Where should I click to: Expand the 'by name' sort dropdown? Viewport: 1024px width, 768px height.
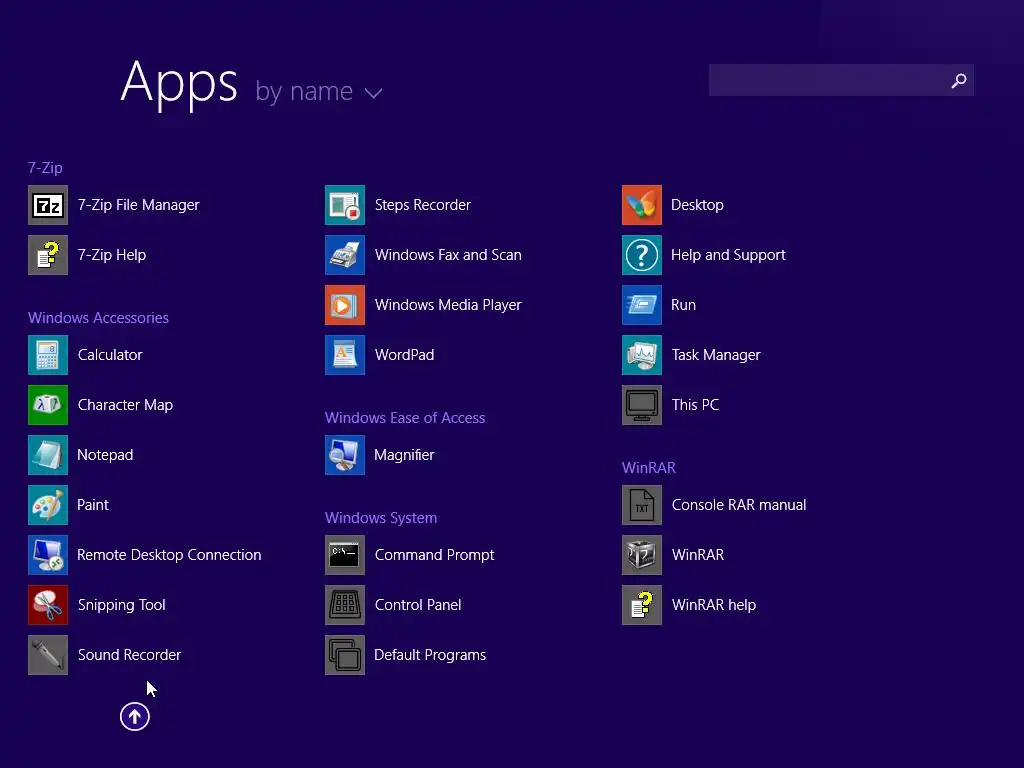click(x=318, y=91)
